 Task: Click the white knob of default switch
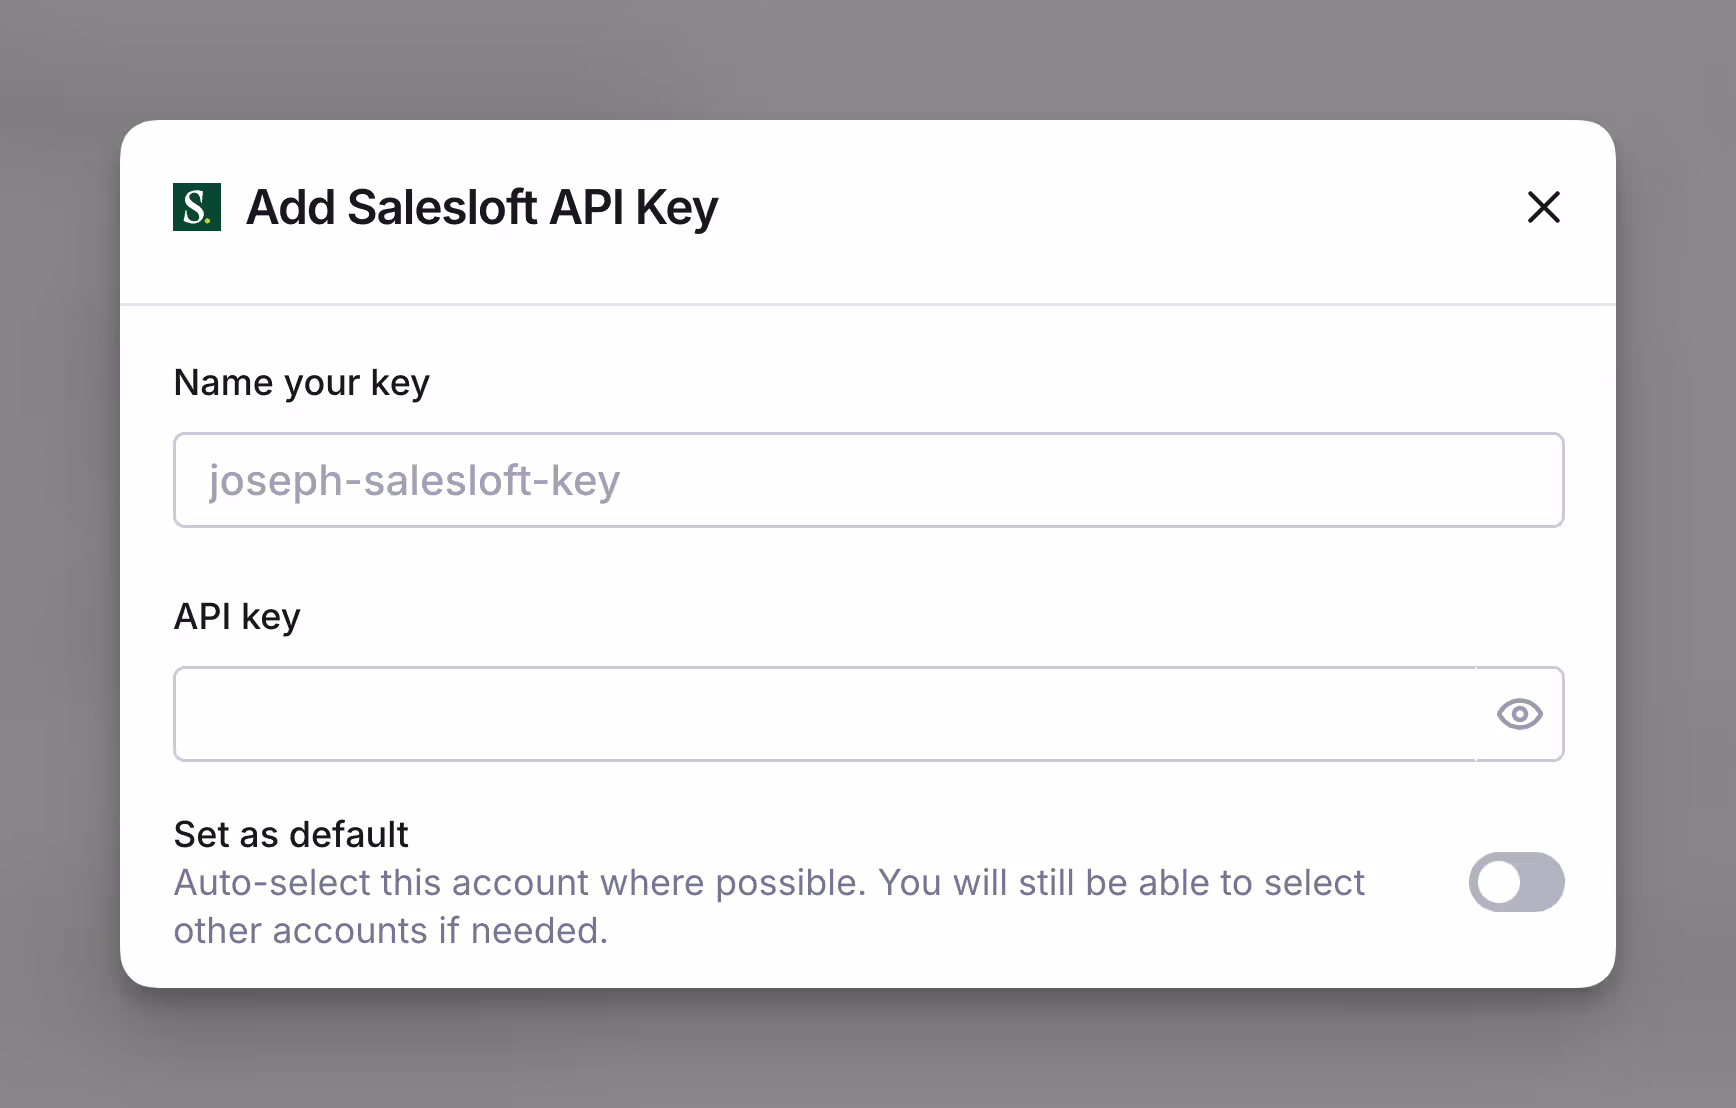tap(1499, 882)
